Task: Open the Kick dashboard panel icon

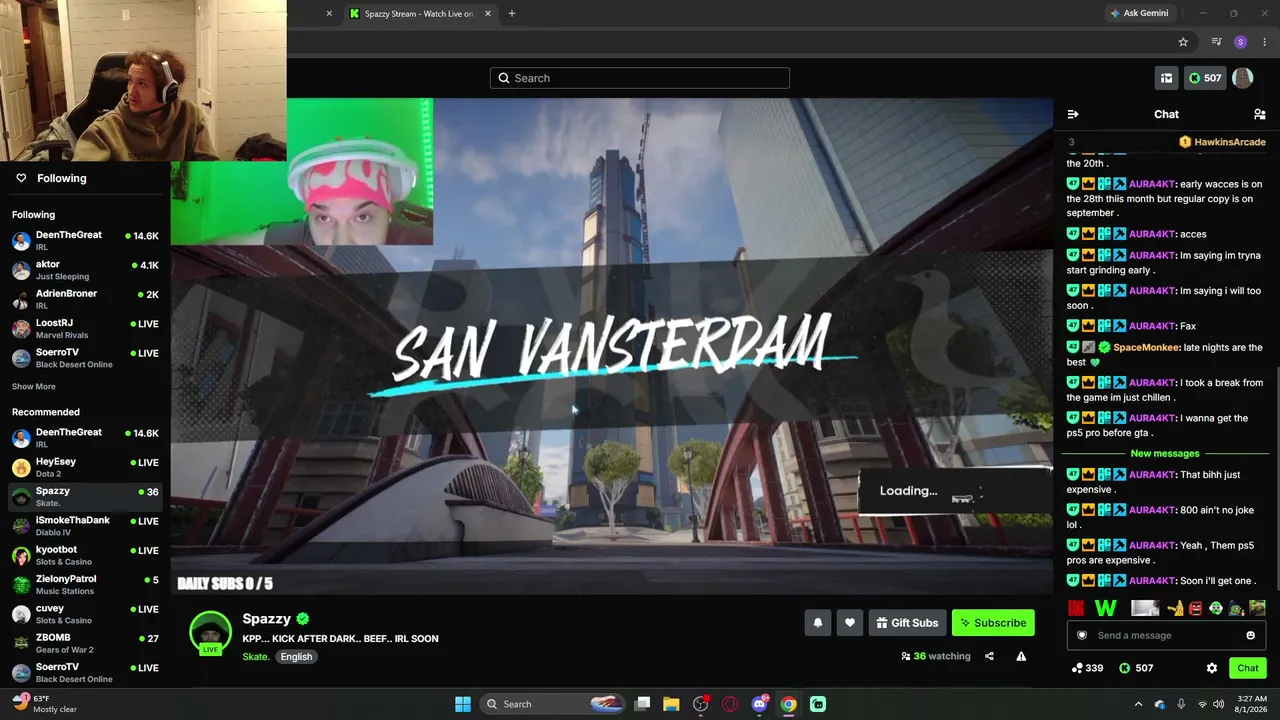Action: 1166,78
